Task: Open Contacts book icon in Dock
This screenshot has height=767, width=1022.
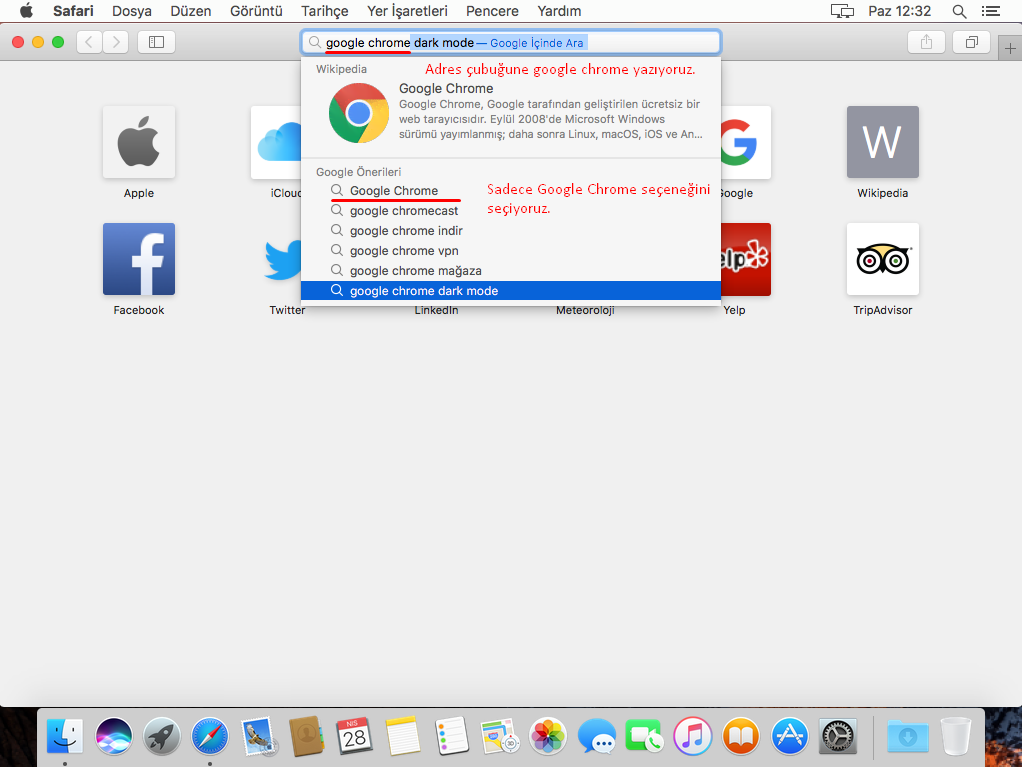Action: click(306, 736)
